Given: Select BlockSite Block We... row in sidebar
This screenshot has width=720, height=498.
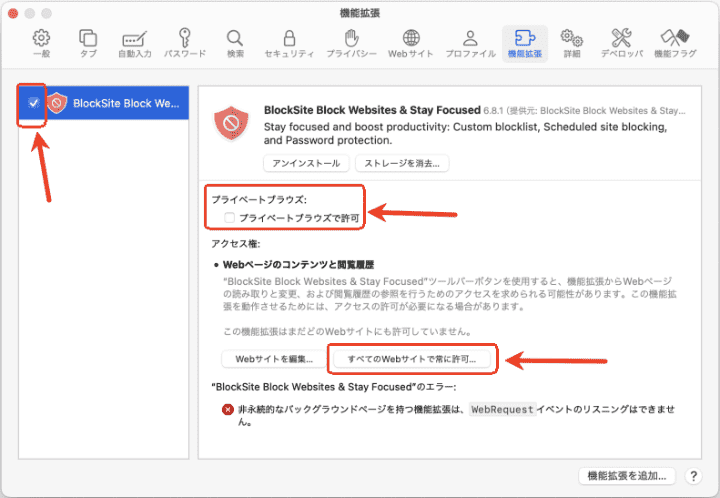Looking at the screenshot, I should (104, 103).
